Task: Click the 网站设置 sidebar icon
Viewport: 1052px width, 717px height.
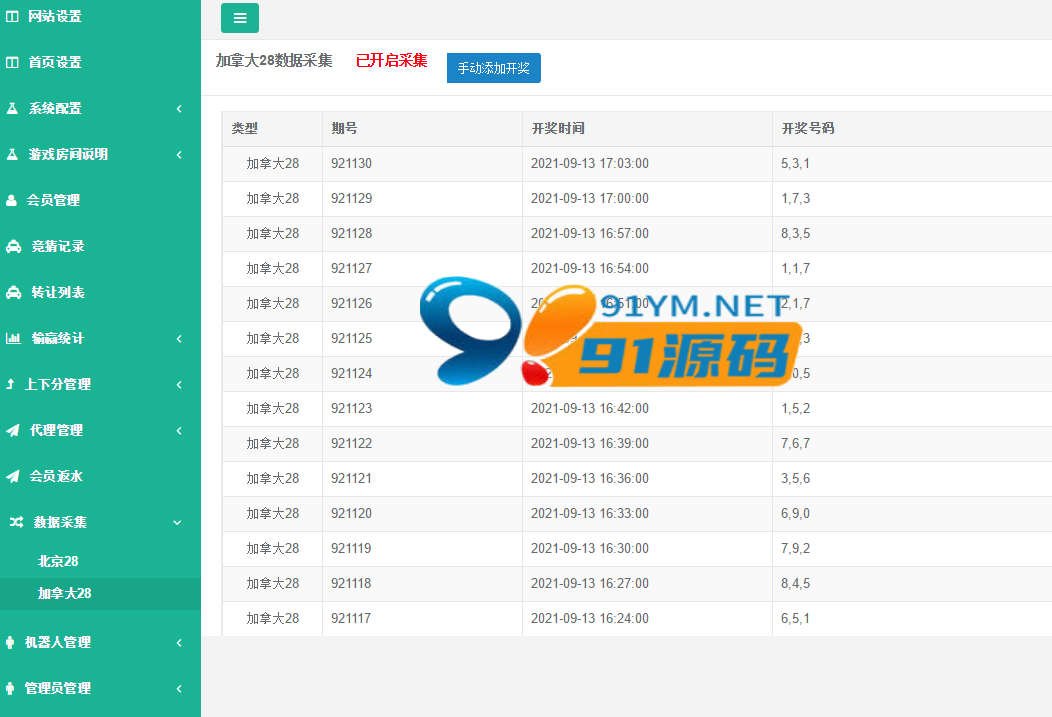Action: pyautogui.click(x=12, y=16)
